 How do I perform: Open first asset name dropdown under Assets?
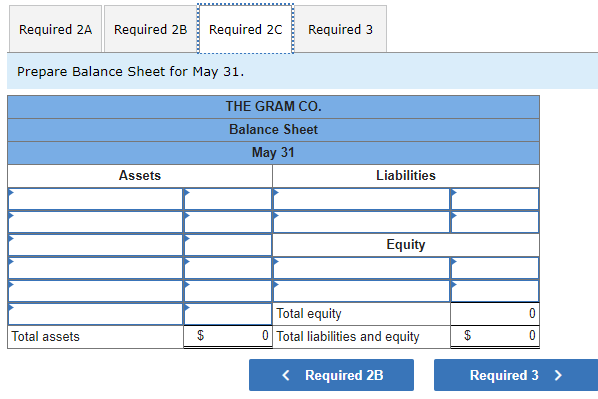pyautogui.click(x=95, y=199)
